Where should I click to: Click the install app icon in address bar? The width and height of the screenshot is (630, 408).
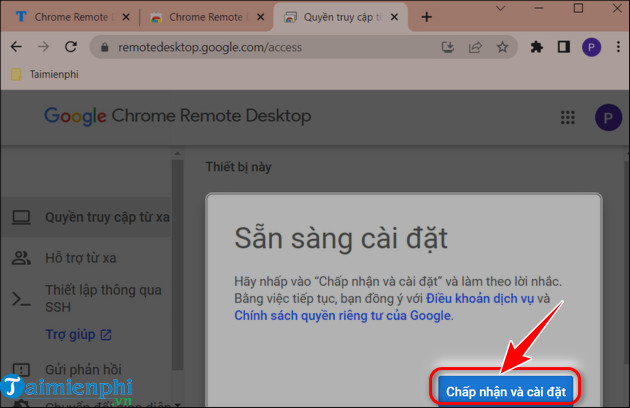tap(448, 47)
